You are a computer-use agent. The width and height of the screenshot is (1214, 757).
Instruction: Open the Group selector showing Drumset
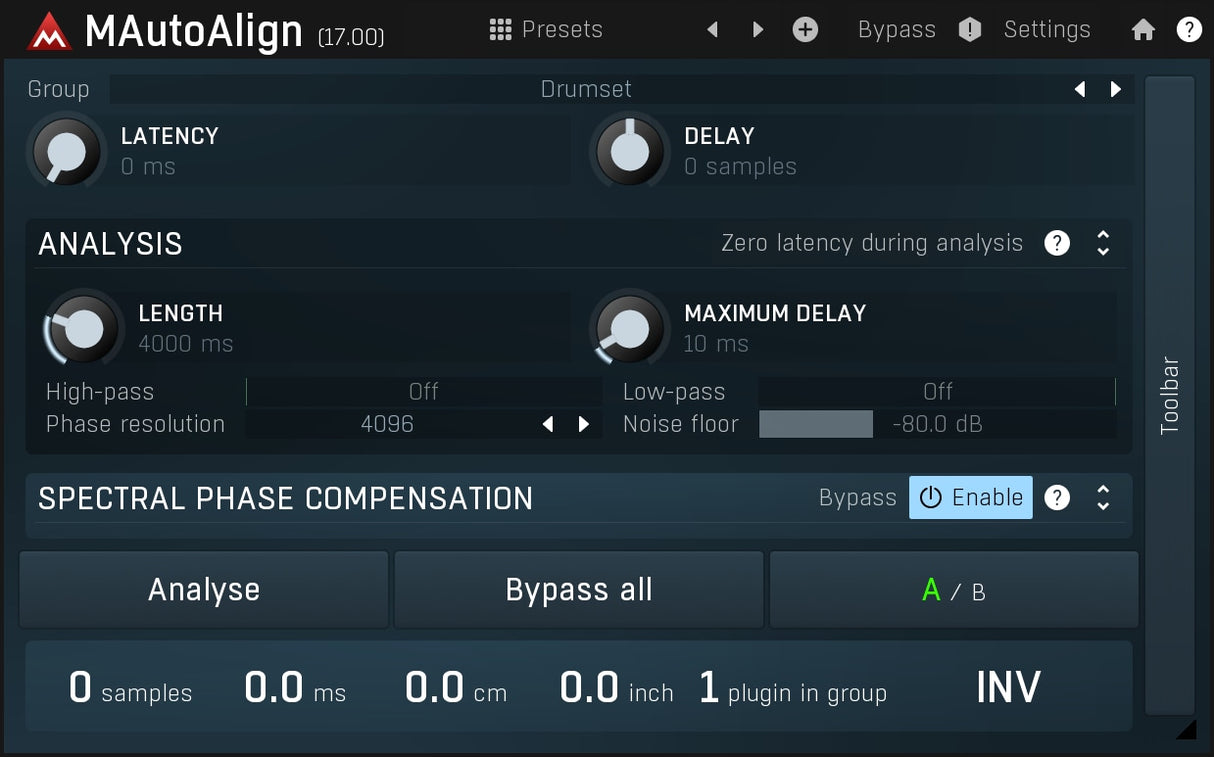point(586,89)
